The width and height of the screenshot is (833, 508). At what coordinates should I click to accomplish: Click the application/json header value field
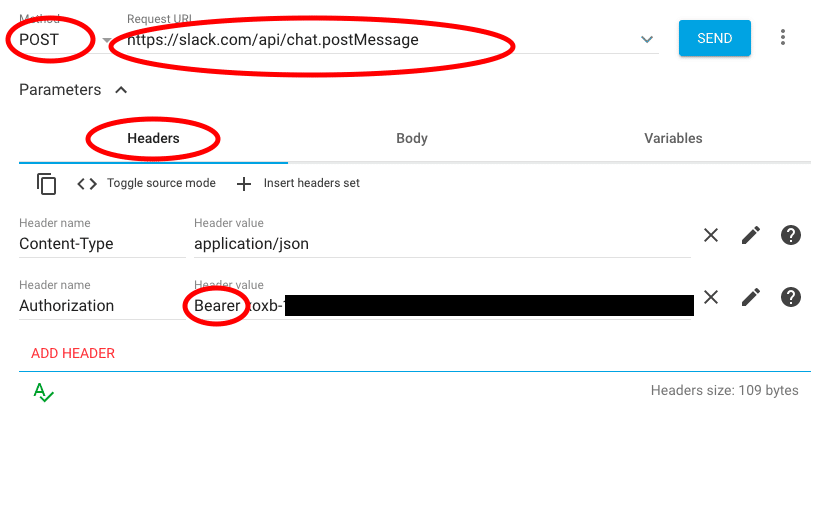coord(440,244)
